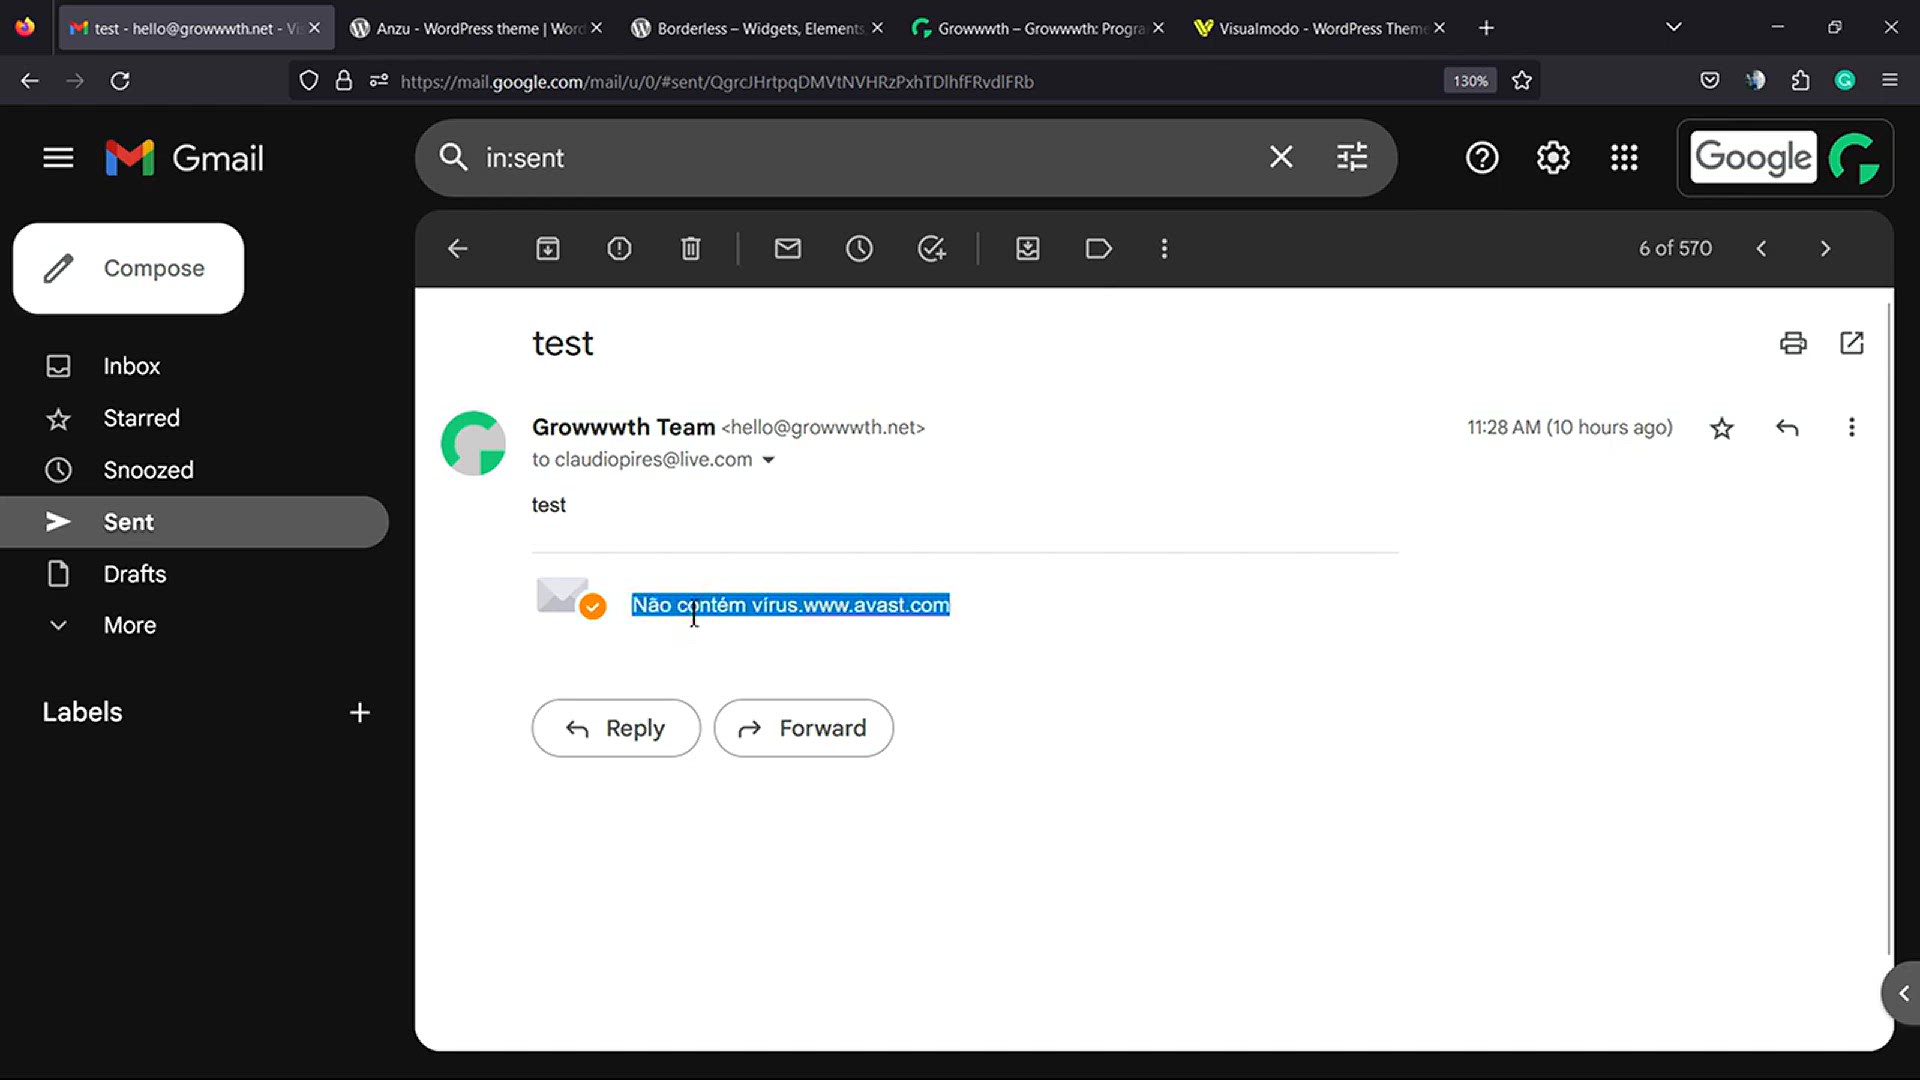Screen dimensions: 1920x1080
Task: Star the test message
Action: tap(1721, 428)
